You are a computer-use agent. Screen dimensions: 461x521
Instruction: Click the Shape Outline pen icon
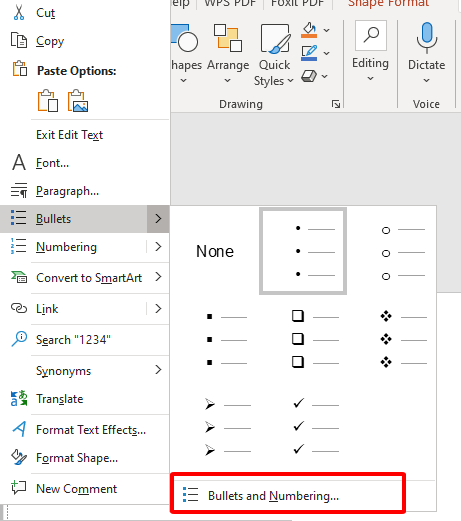click(x=309, y=53)
